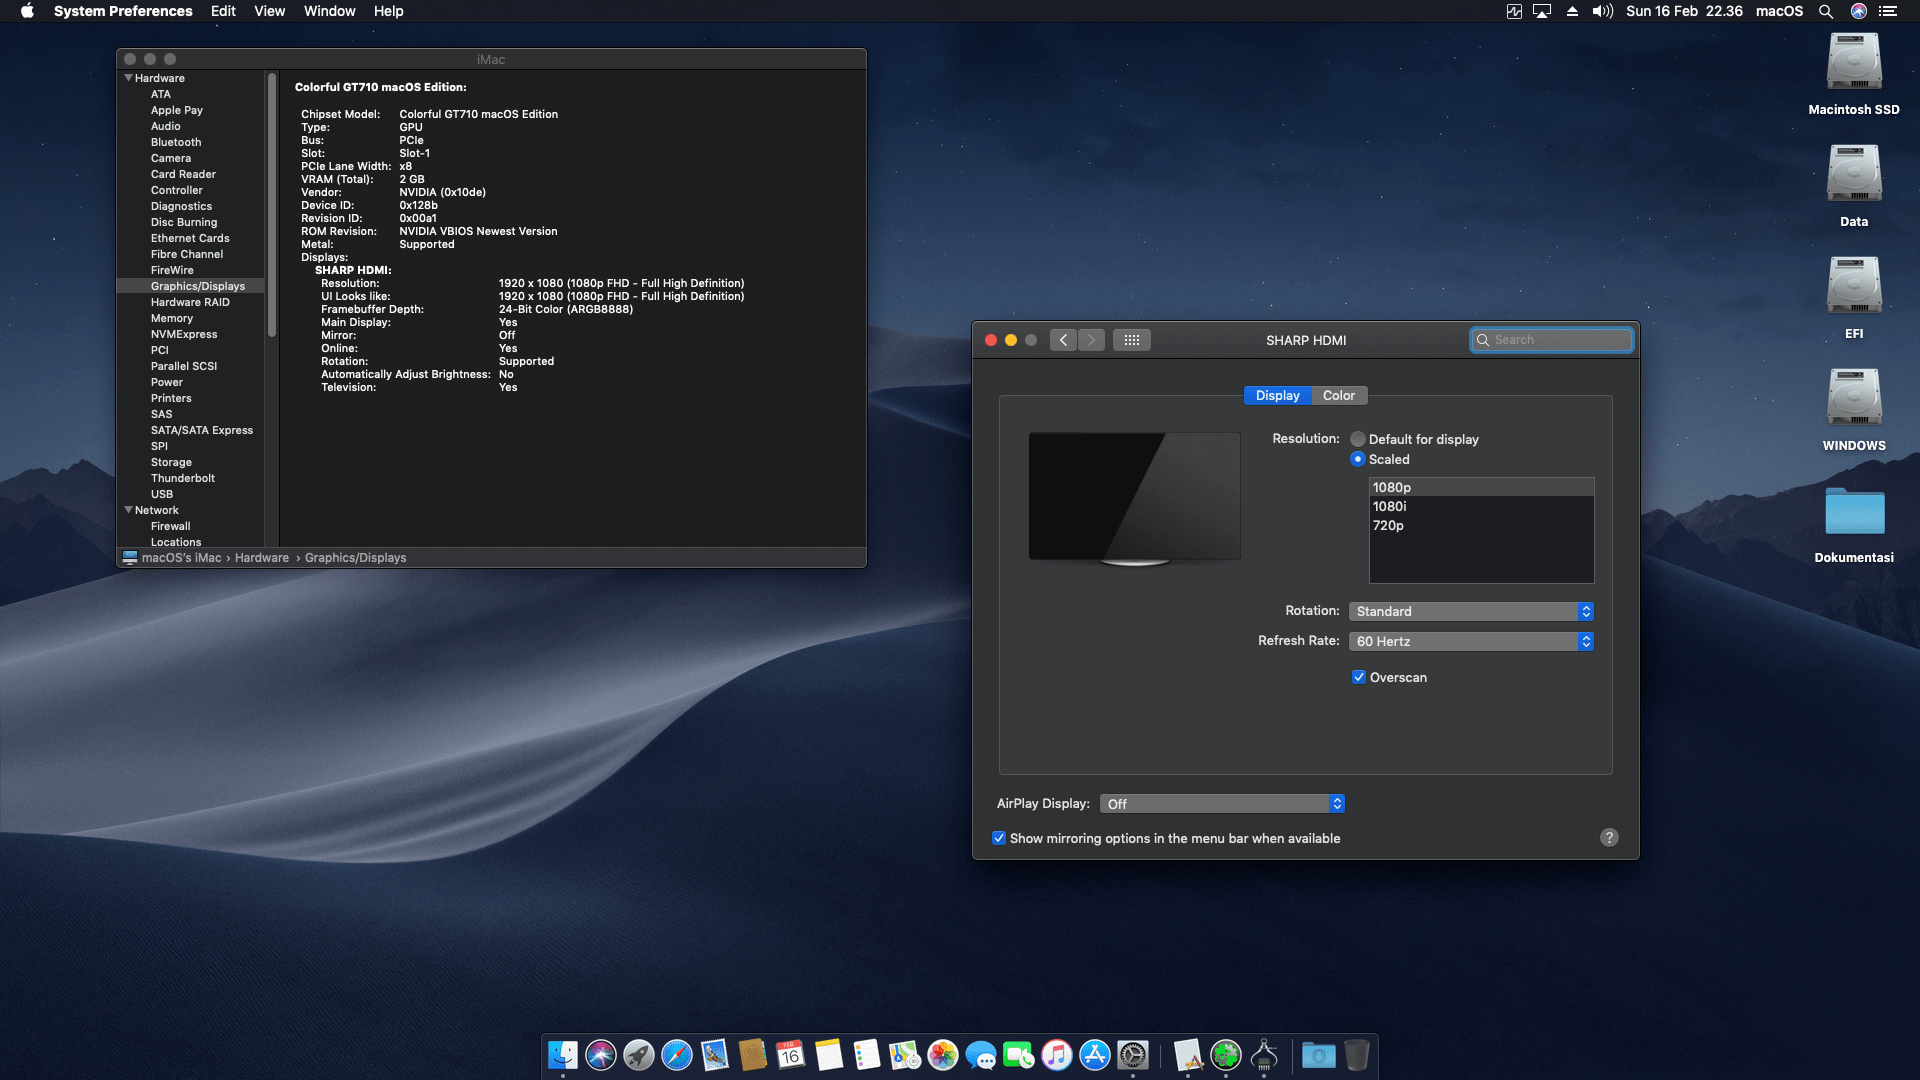
Task: Open iTunes from the Dock
Action: (1057, 1055)
